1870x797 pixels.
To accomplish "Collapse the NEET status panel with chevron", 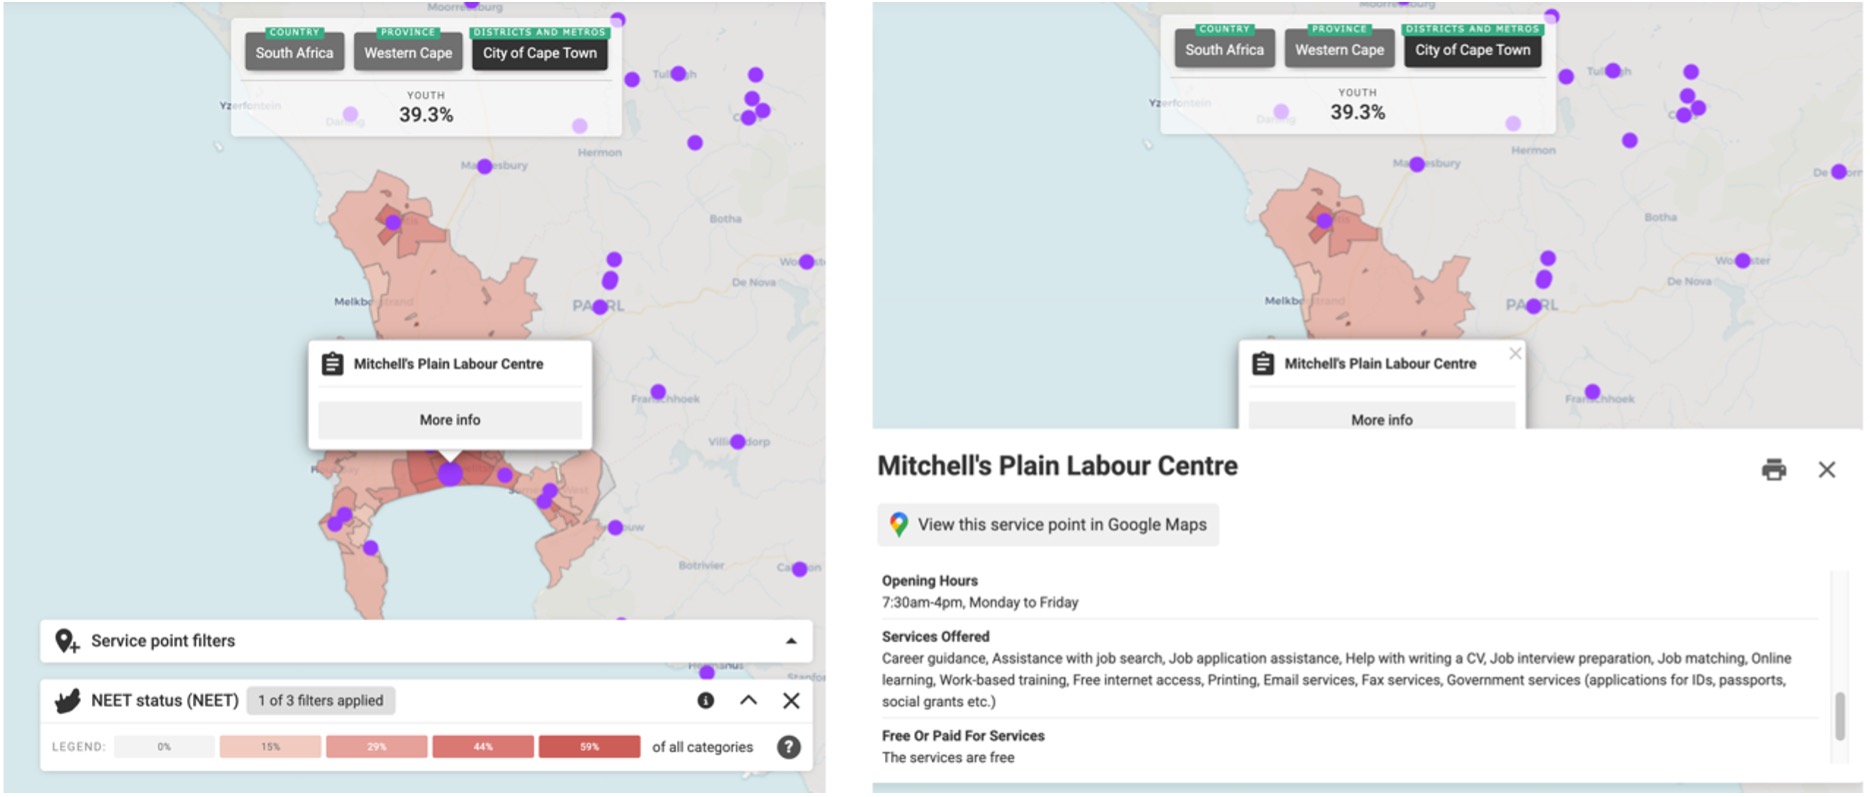I will 748,701.
